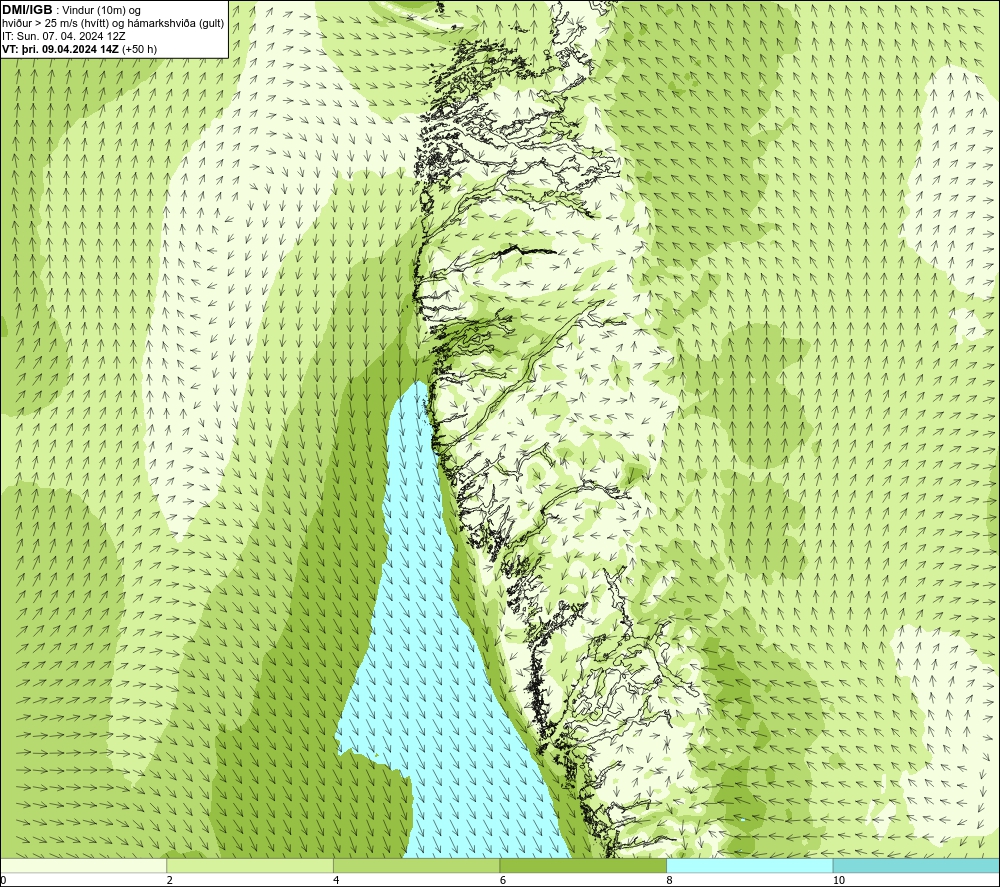Click the '2' scale label
This screenshot has width=1000, height=887.
(x=170, y=880)
